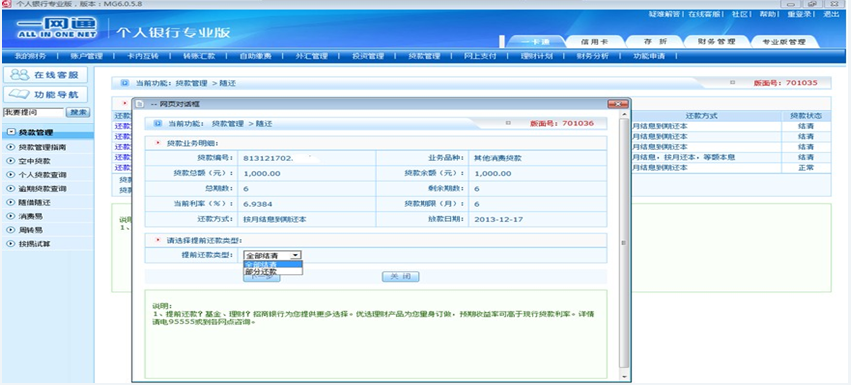Click the 随借随还 bullet icon
Image resolution: width=851 pixels, height=385 pixels.
pos(10,203)
